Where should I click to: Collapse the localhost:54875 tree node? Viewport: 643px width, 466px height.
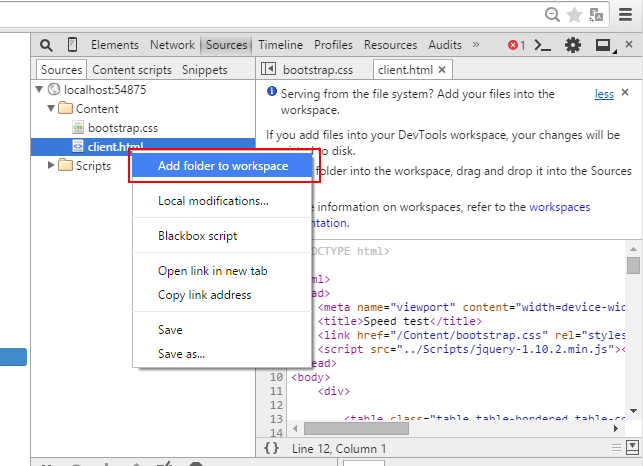(x=39, y=89)
